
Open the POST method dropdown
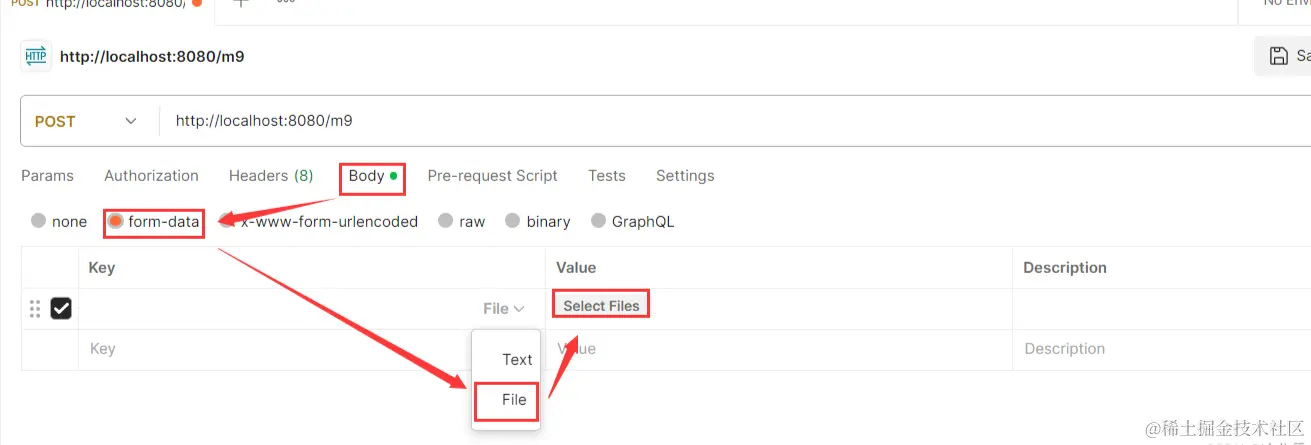[x=86, y=121]
